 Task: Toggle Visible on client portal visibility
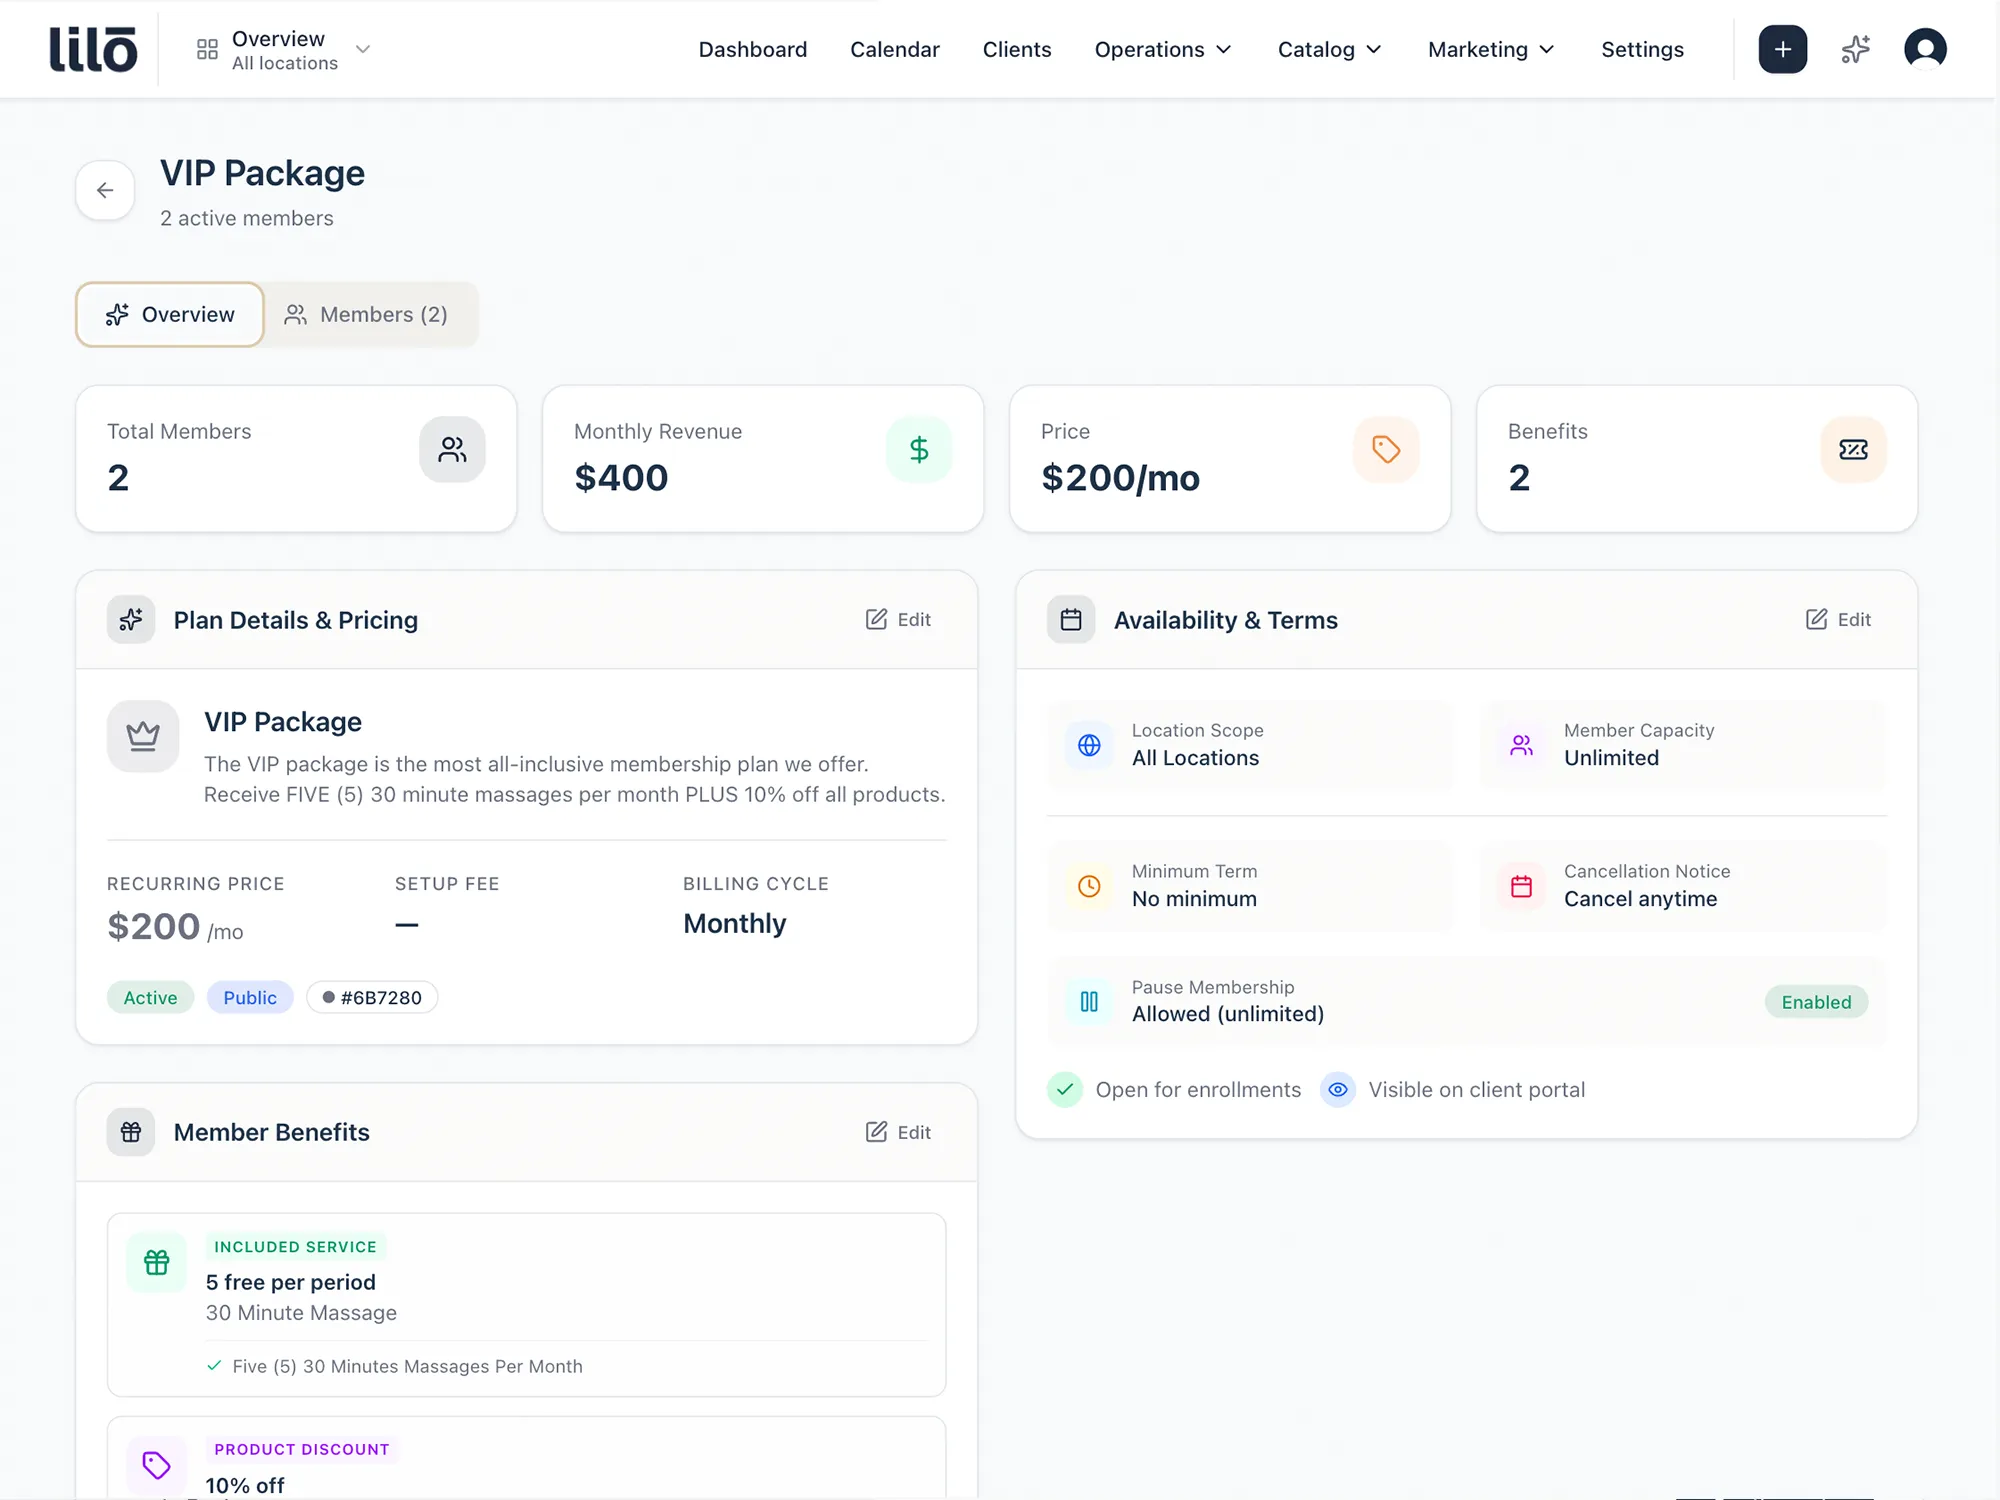point(1338,1090)
